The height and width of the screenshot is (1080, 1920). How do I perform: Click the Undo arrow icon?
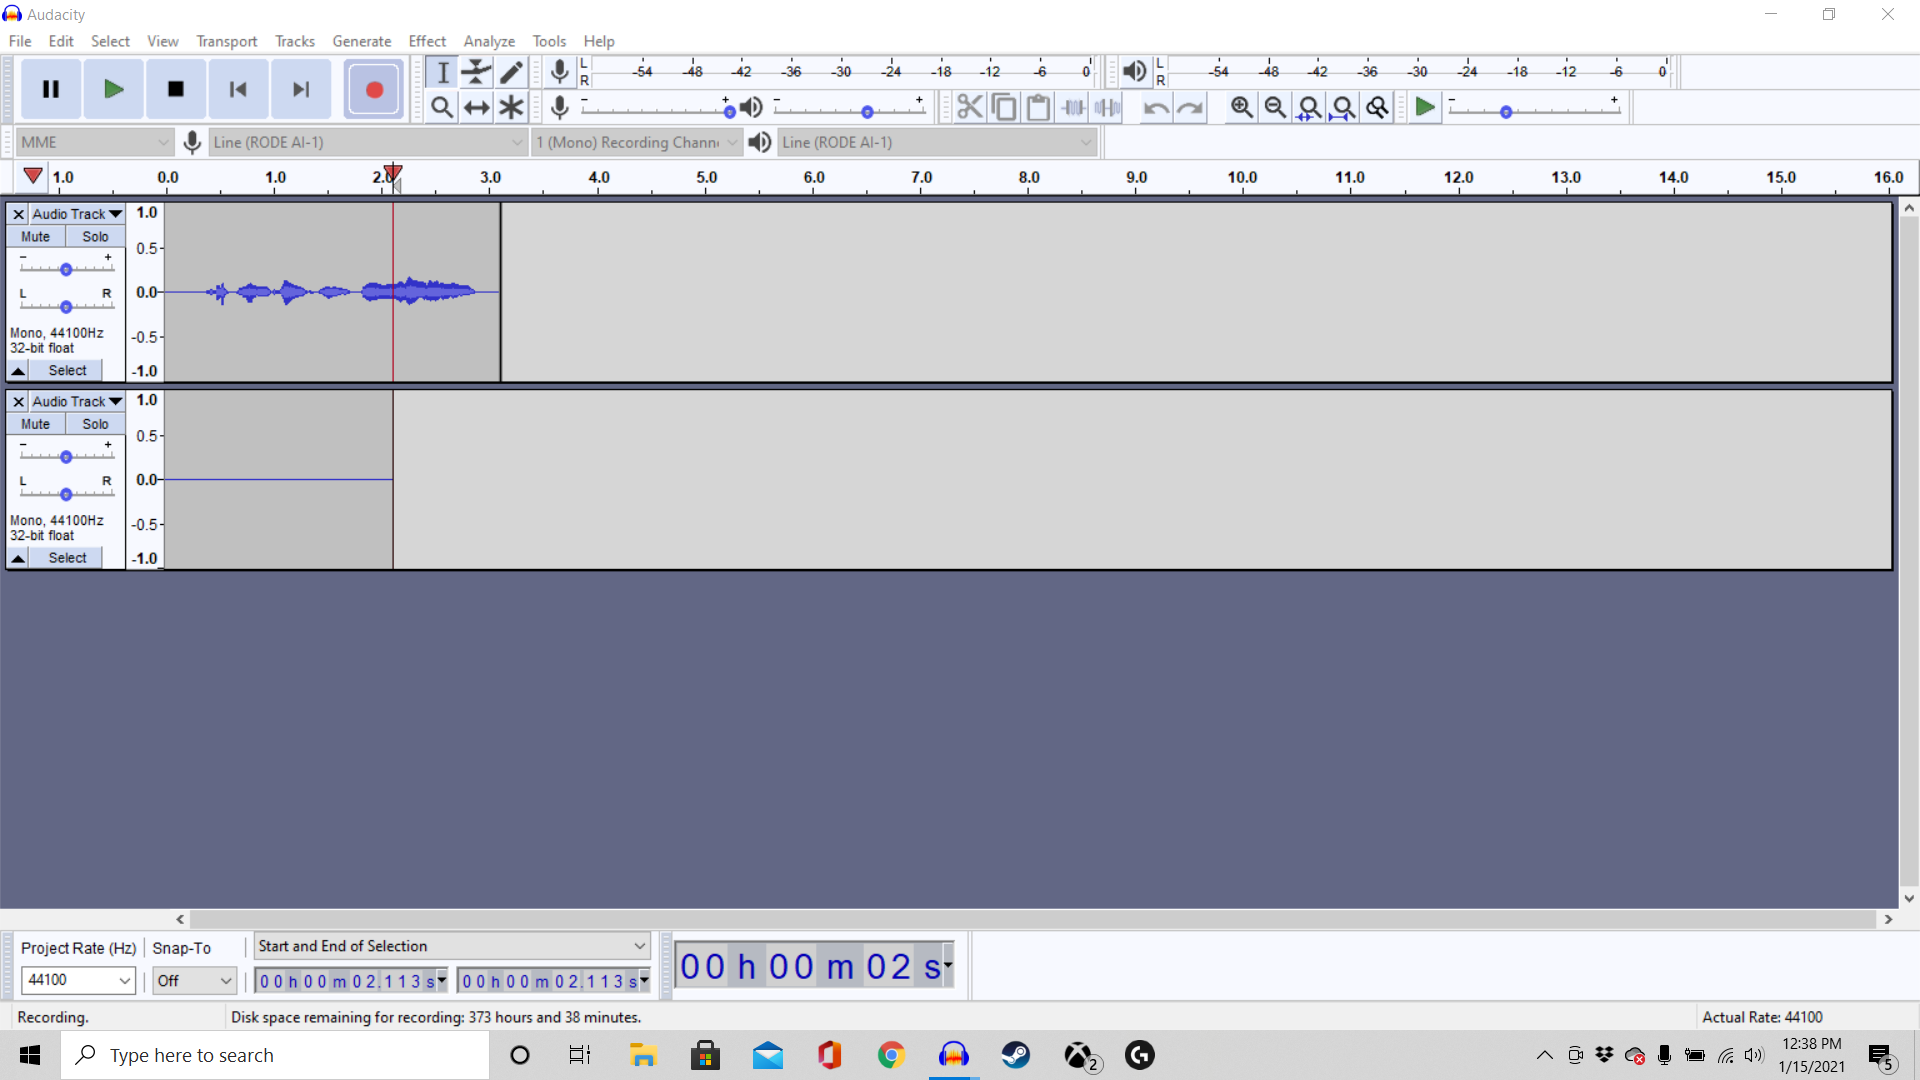[1156, 107]
